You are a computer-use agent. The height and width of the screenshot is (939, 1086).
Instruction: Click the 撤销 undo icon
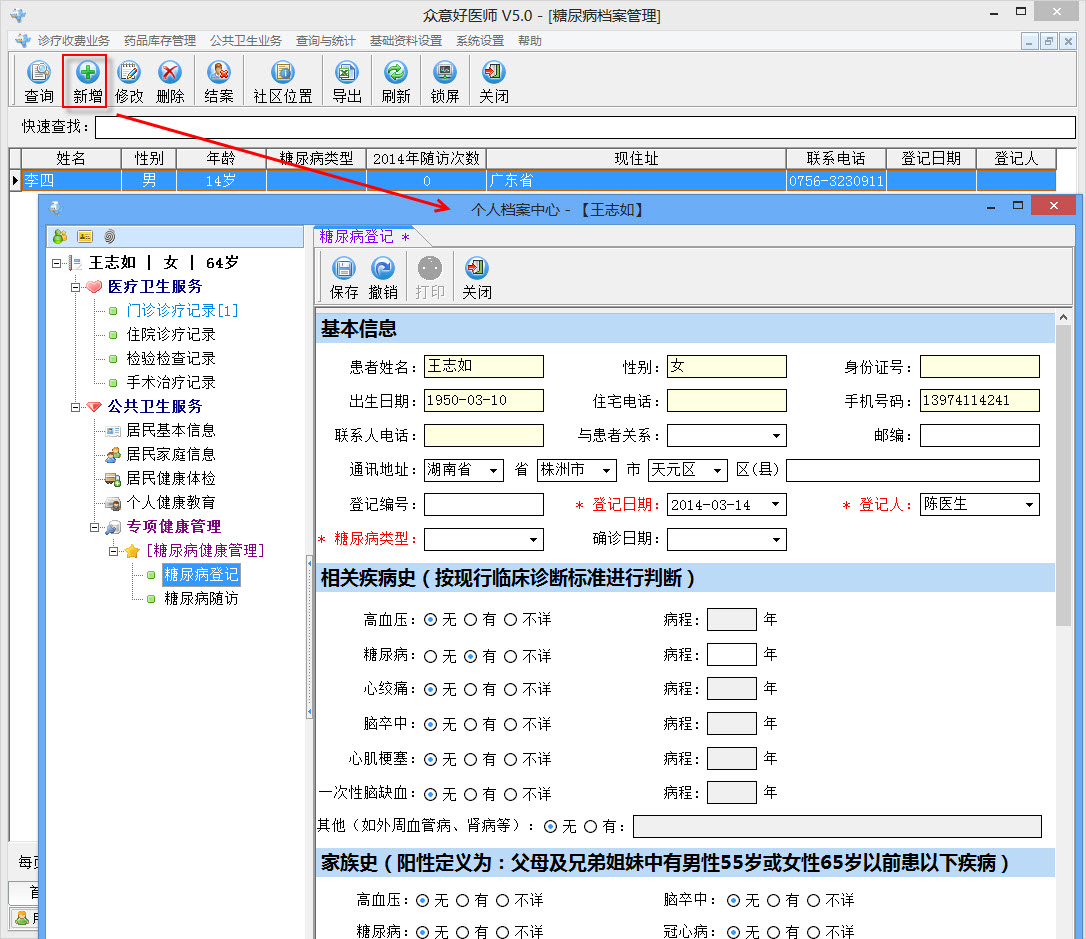(x=383, y=278)
